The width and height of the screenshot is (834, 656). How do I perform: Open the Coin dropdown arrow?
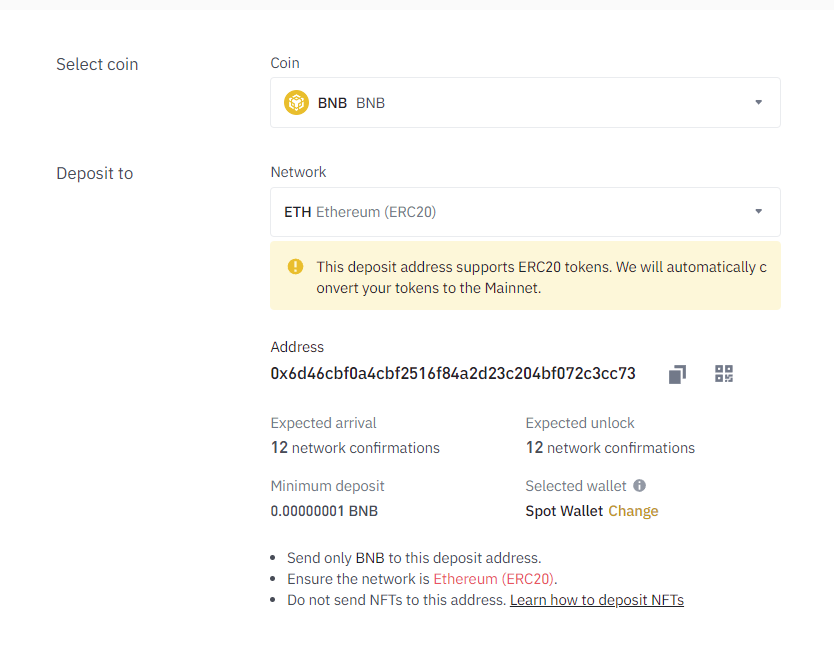758,102
